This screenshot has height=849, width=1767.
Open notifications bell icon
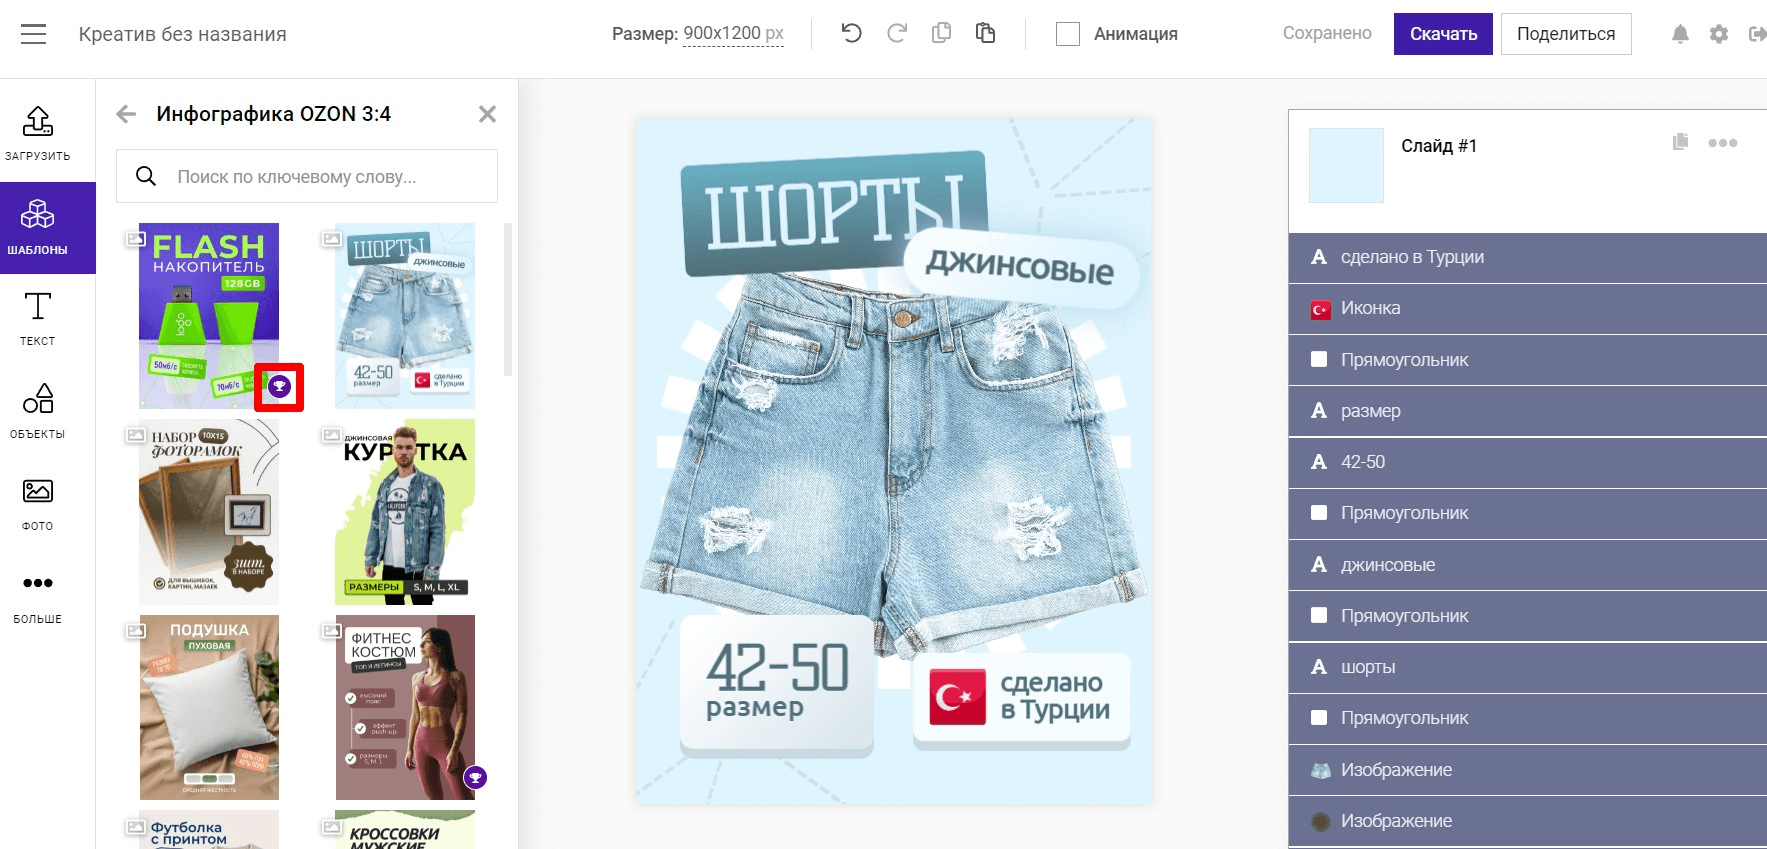click(1680, 34)
